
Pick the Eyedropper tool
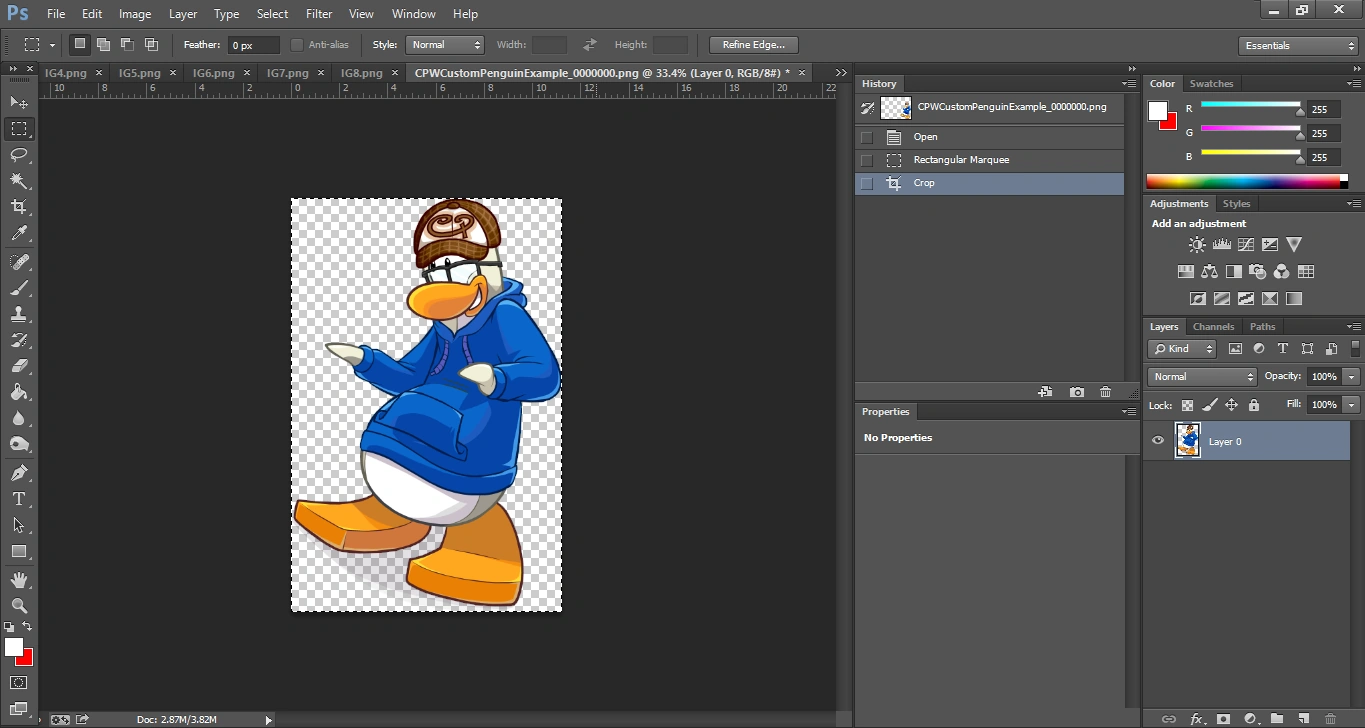19,234
